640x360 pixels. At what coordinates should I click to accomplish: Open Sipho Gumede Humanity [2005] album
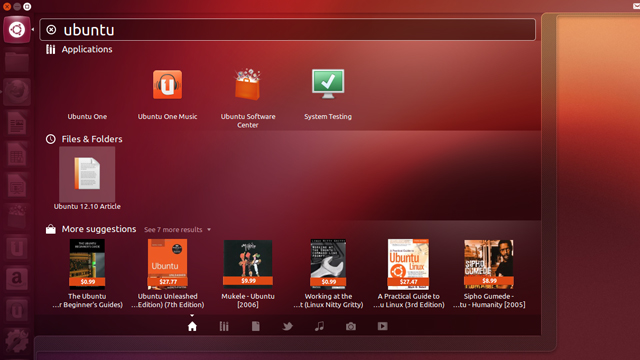point(489,273)
